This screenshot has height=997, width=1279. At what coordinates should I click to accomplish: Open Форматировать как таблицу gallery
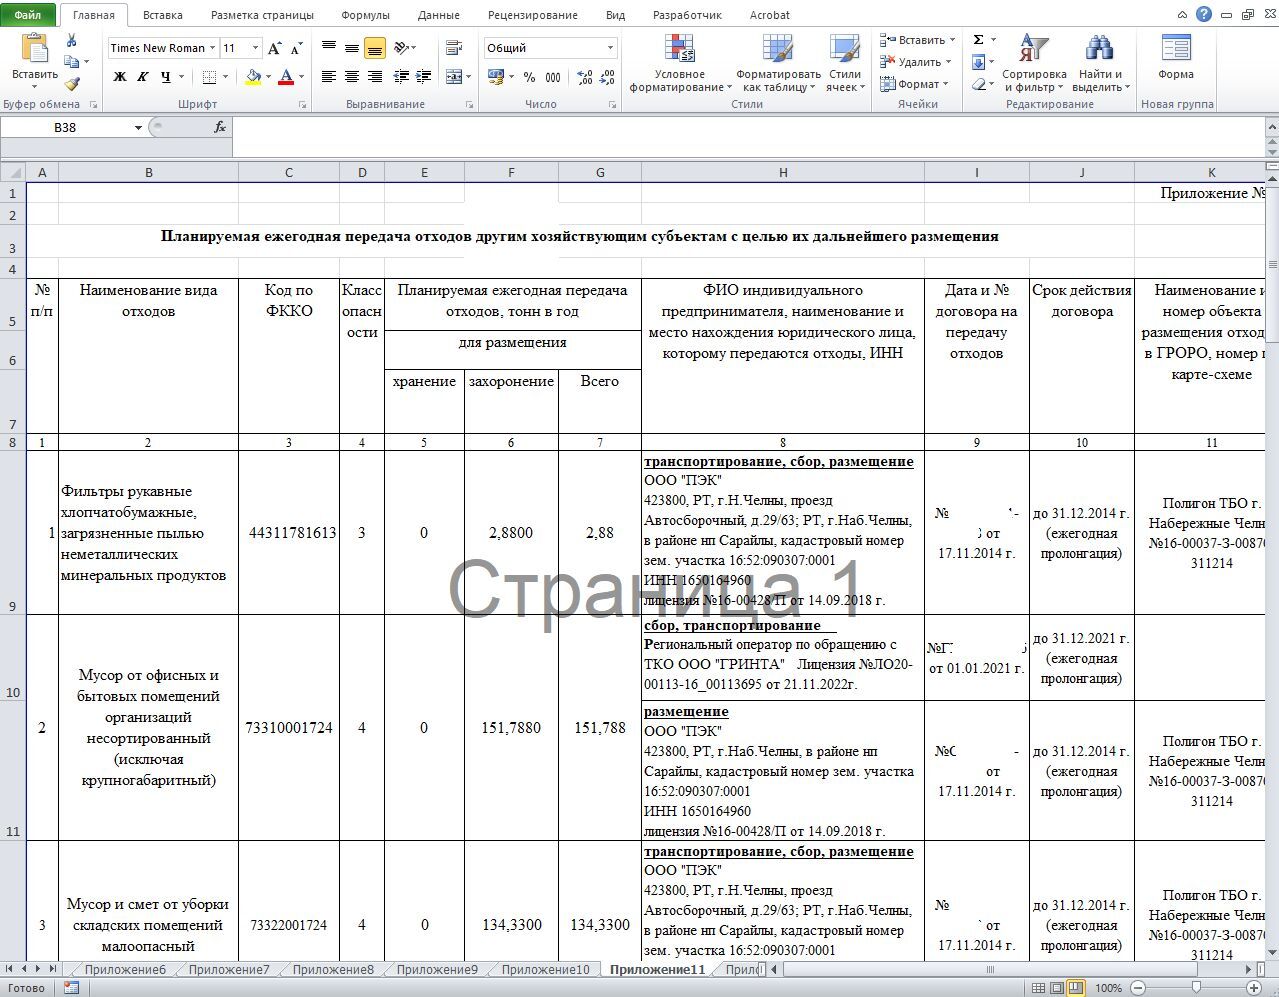tap(777, 64)
